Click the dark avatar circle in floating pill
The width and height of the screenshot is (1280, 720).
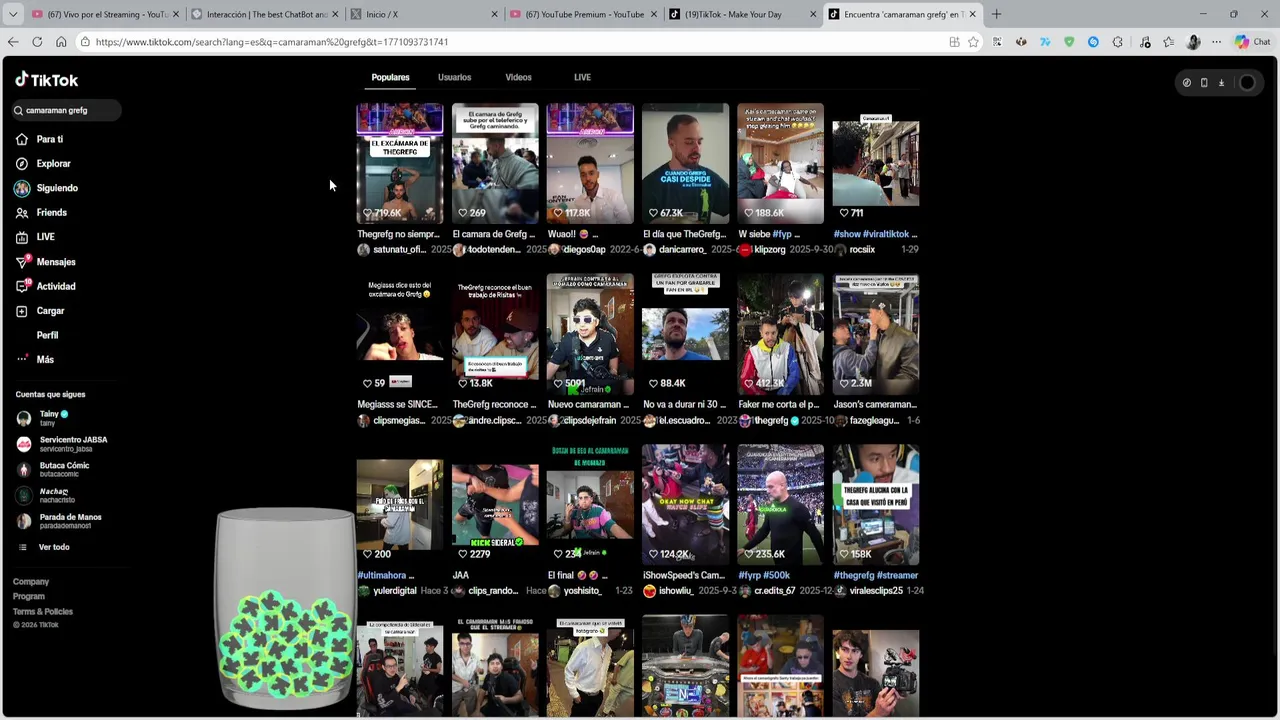[x=1247, y=83]
